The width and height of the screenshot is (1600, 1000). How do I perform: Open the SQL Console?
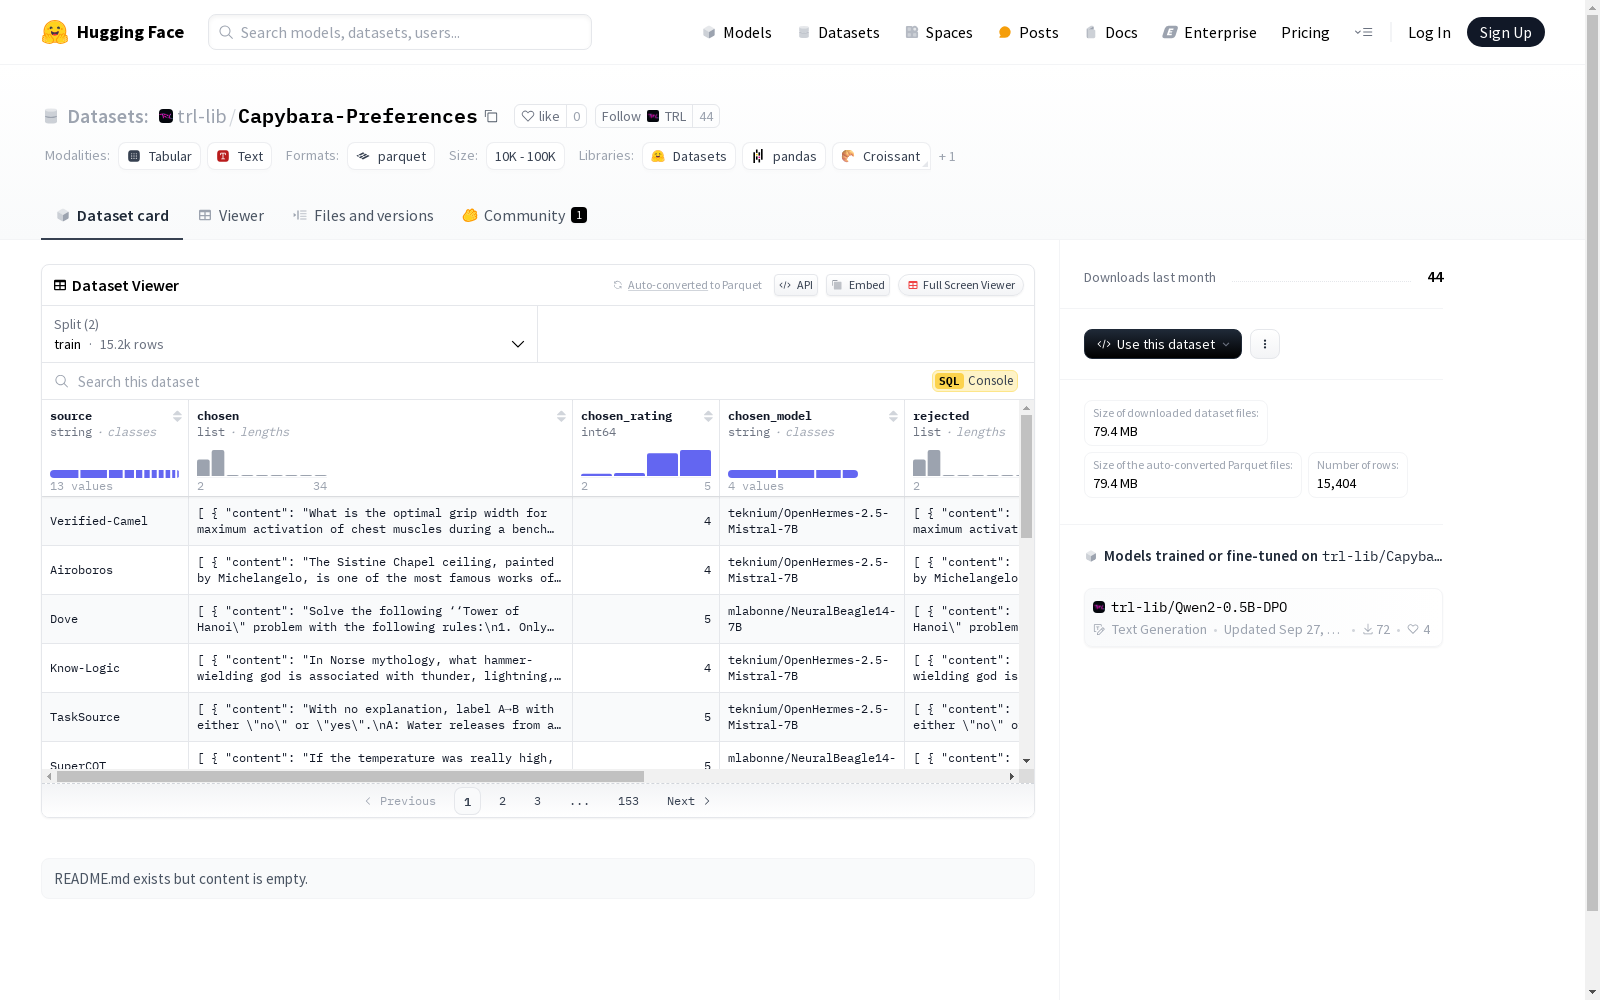pos(975,381)
